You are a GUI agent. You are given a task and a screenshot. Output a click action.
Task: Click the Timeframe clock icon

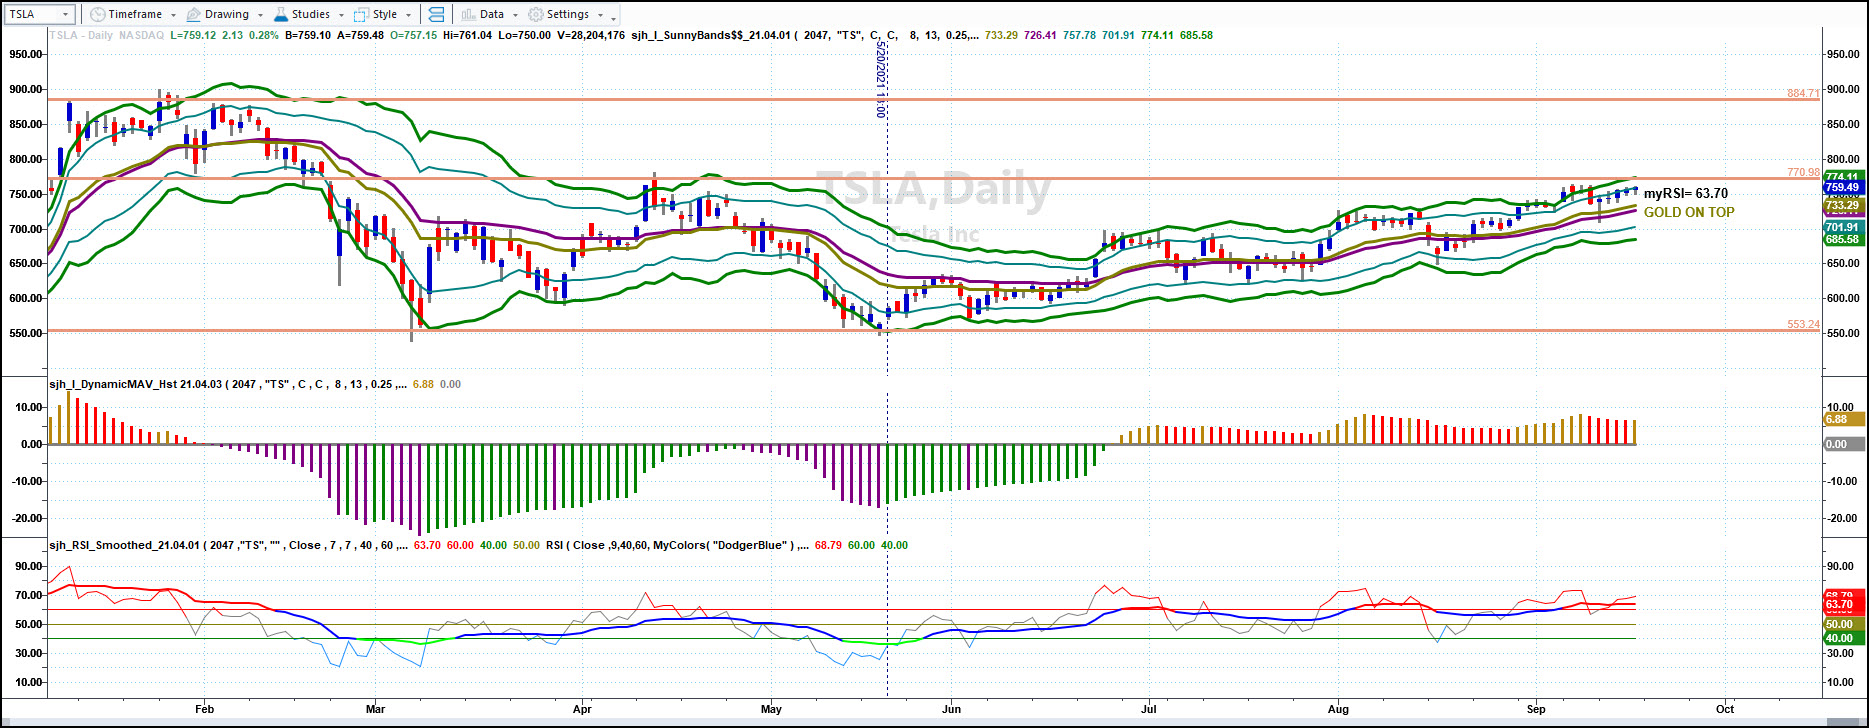96,14
